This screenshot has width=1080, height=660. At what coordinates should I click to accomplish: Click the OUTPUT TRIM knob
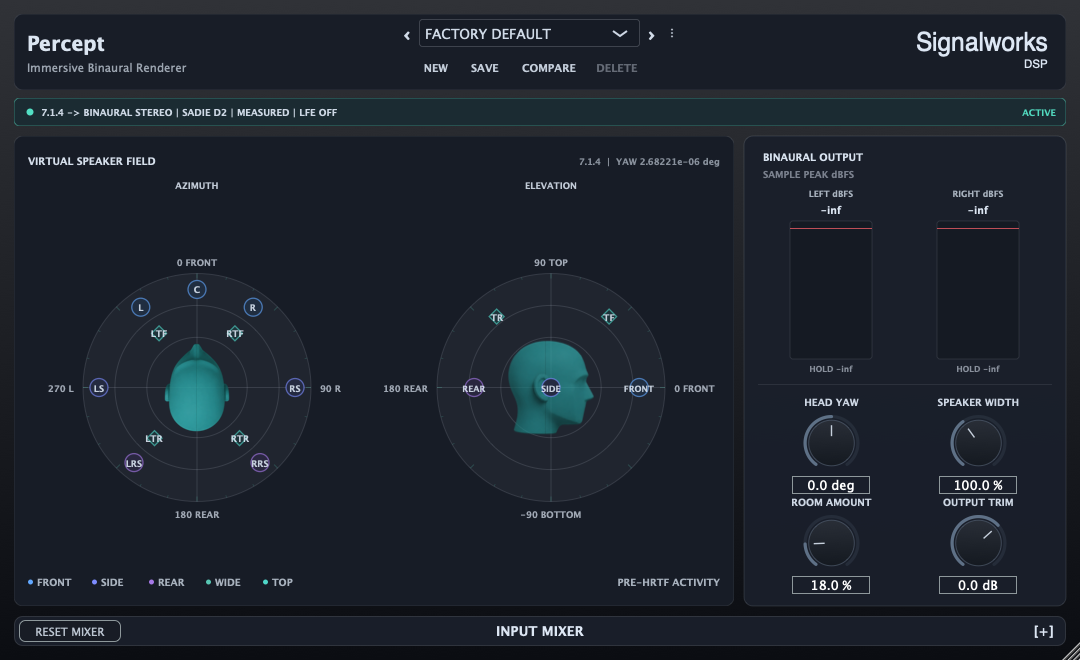977,543
